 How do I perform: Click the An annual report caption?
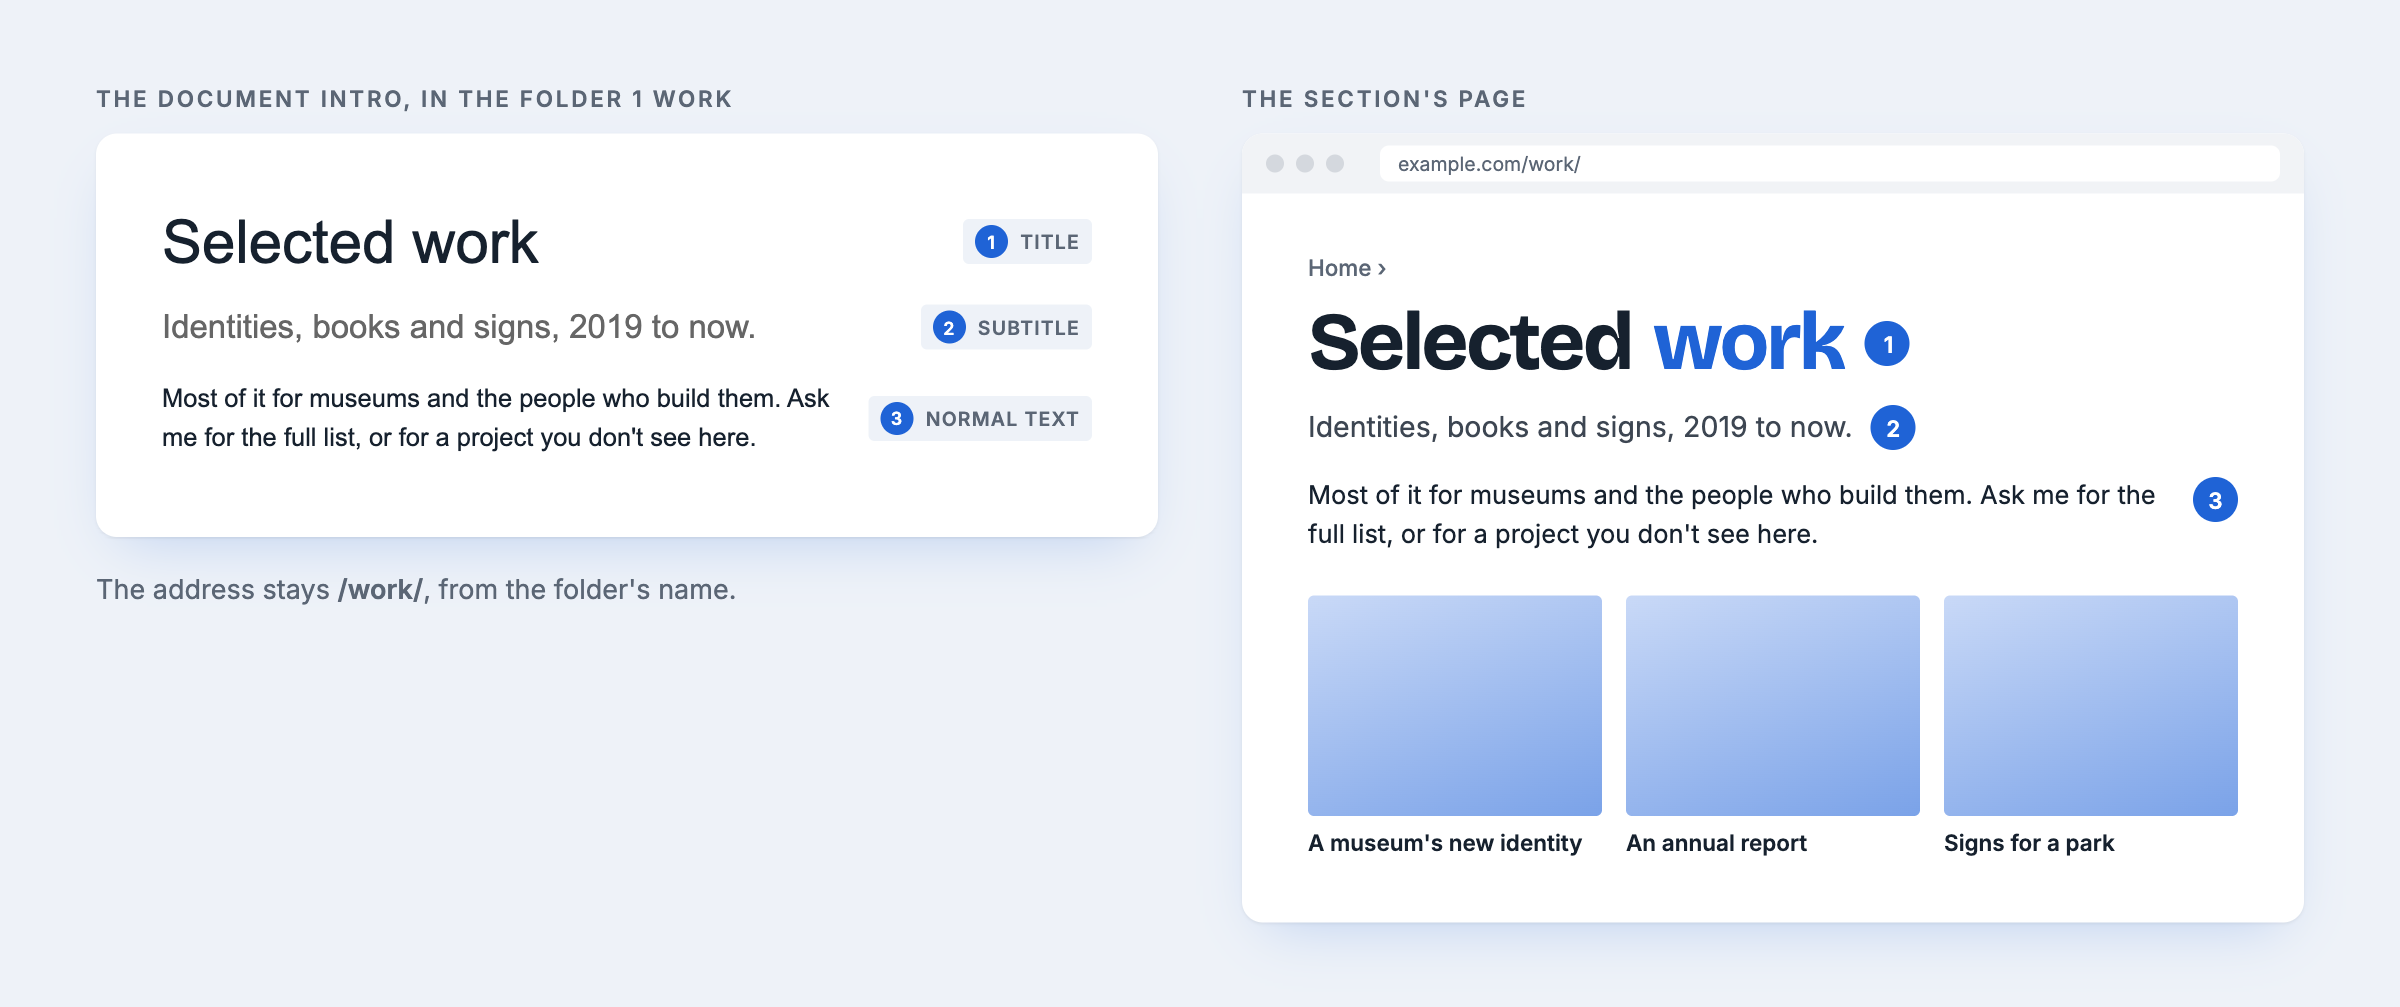(x=1716, y=843)
